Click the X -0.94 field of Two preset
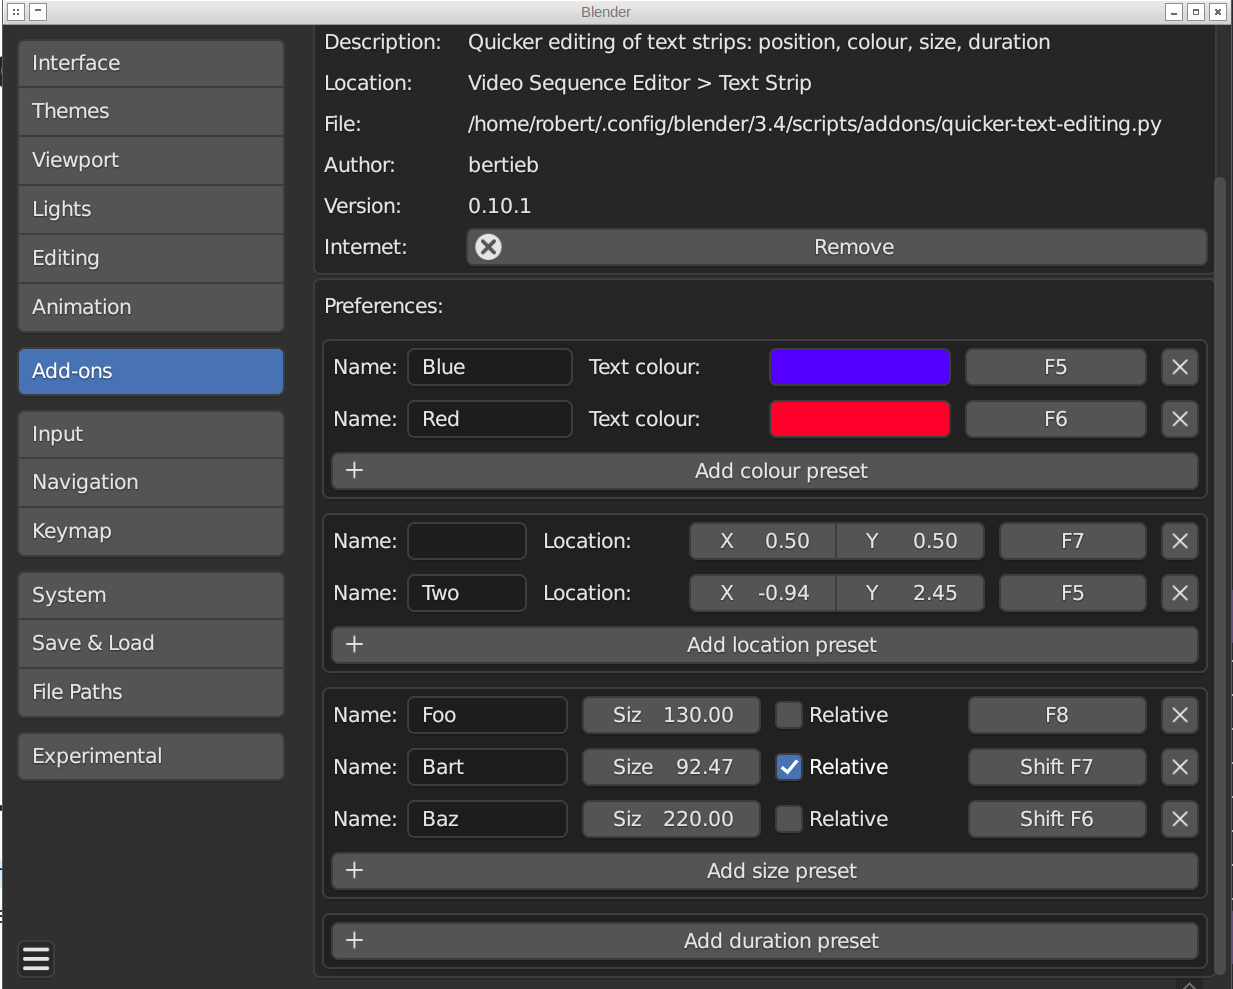The height and width of the screenshot is (989, 1233). pyautogui.click(x=763, y=593)
